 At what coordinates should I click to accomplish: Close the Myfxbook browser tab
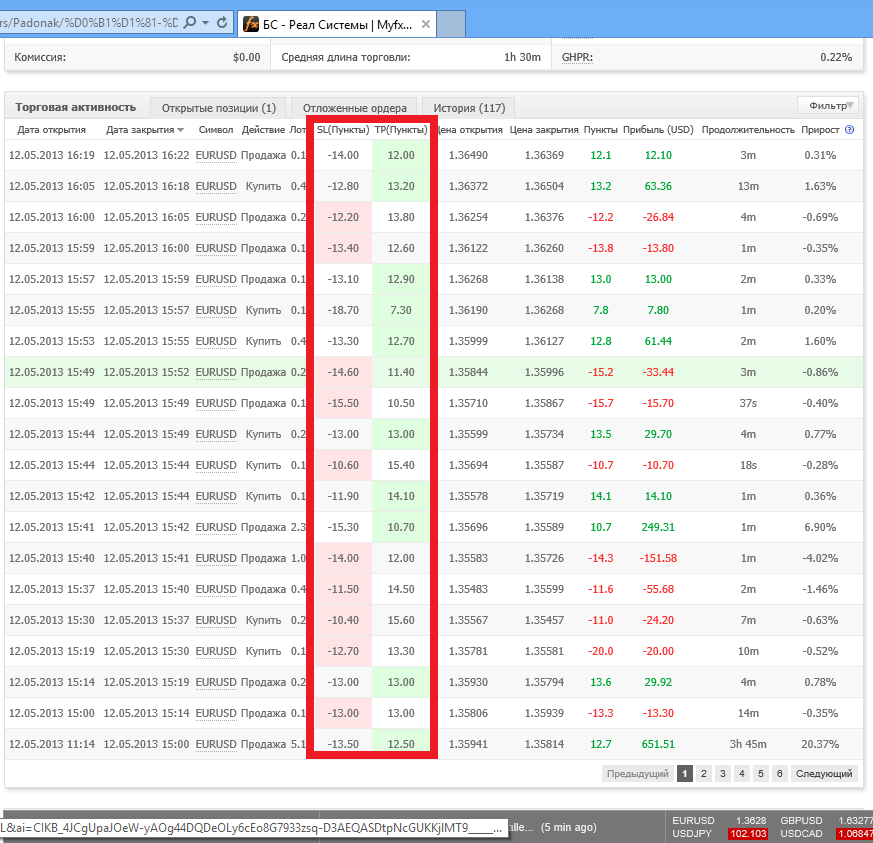(426, 24)
